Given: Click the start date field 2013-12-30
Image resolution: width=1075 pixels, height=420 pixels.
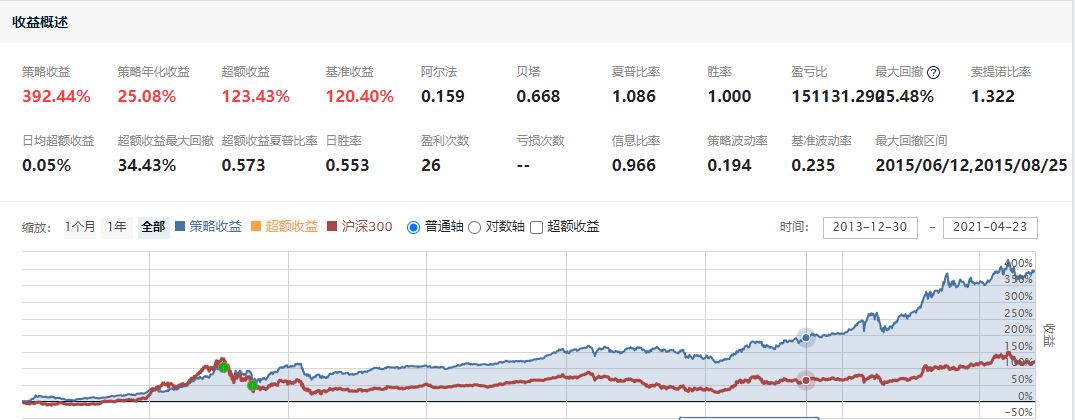Looking at the screenshot, I should click(869, 227).
